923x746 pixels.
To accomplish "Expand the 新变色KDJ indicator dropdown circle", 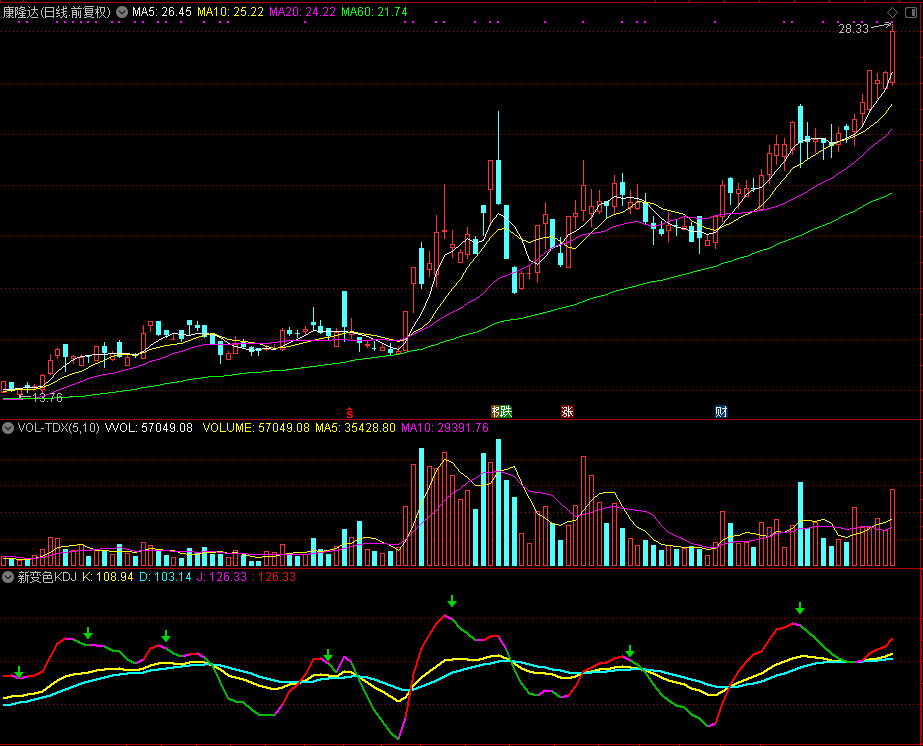I will [8, 577].
